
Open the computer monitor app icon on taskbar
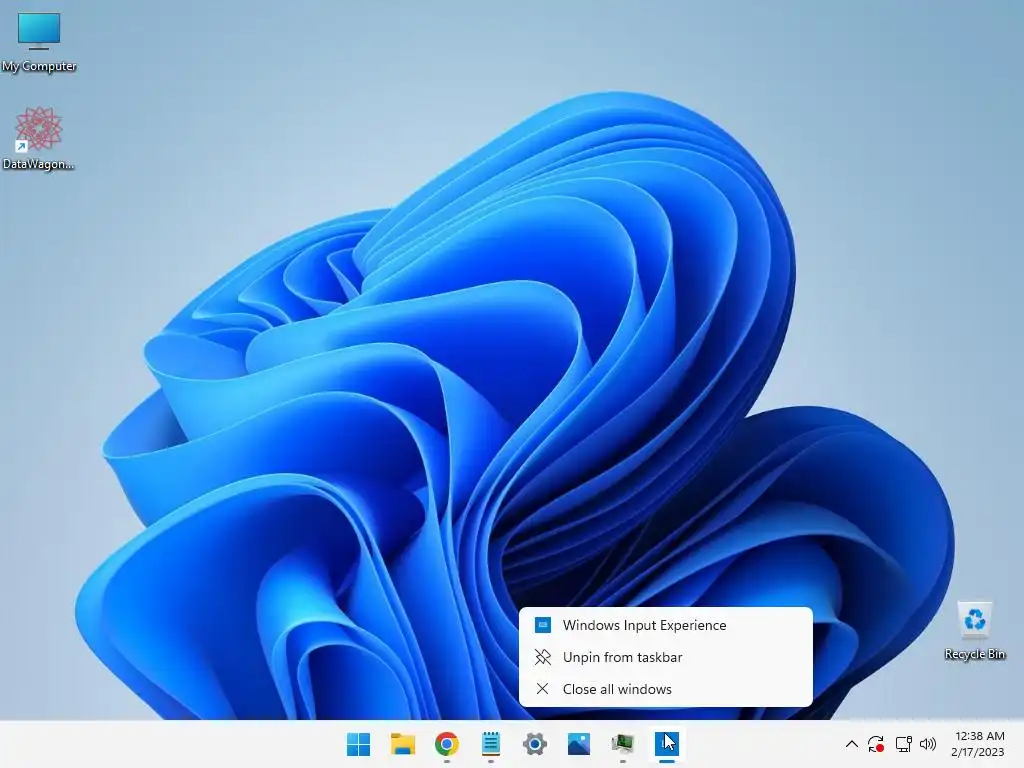622,744
